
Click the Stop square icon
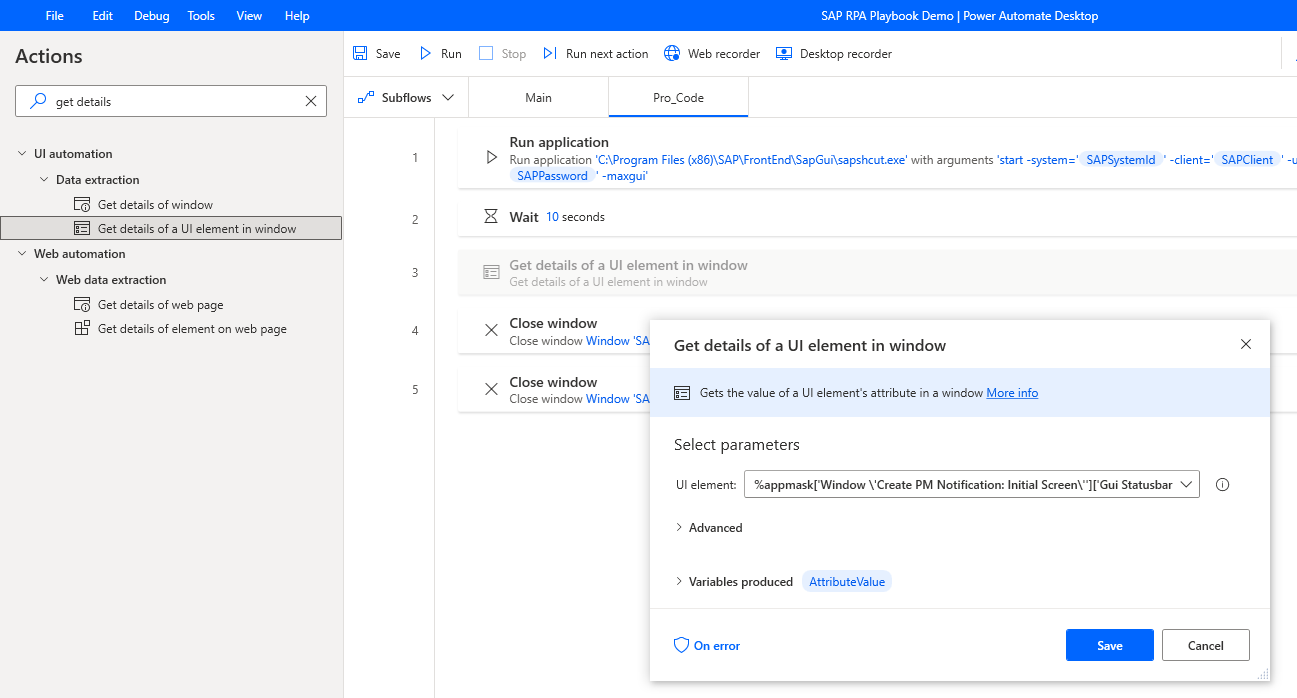[486, 53]
